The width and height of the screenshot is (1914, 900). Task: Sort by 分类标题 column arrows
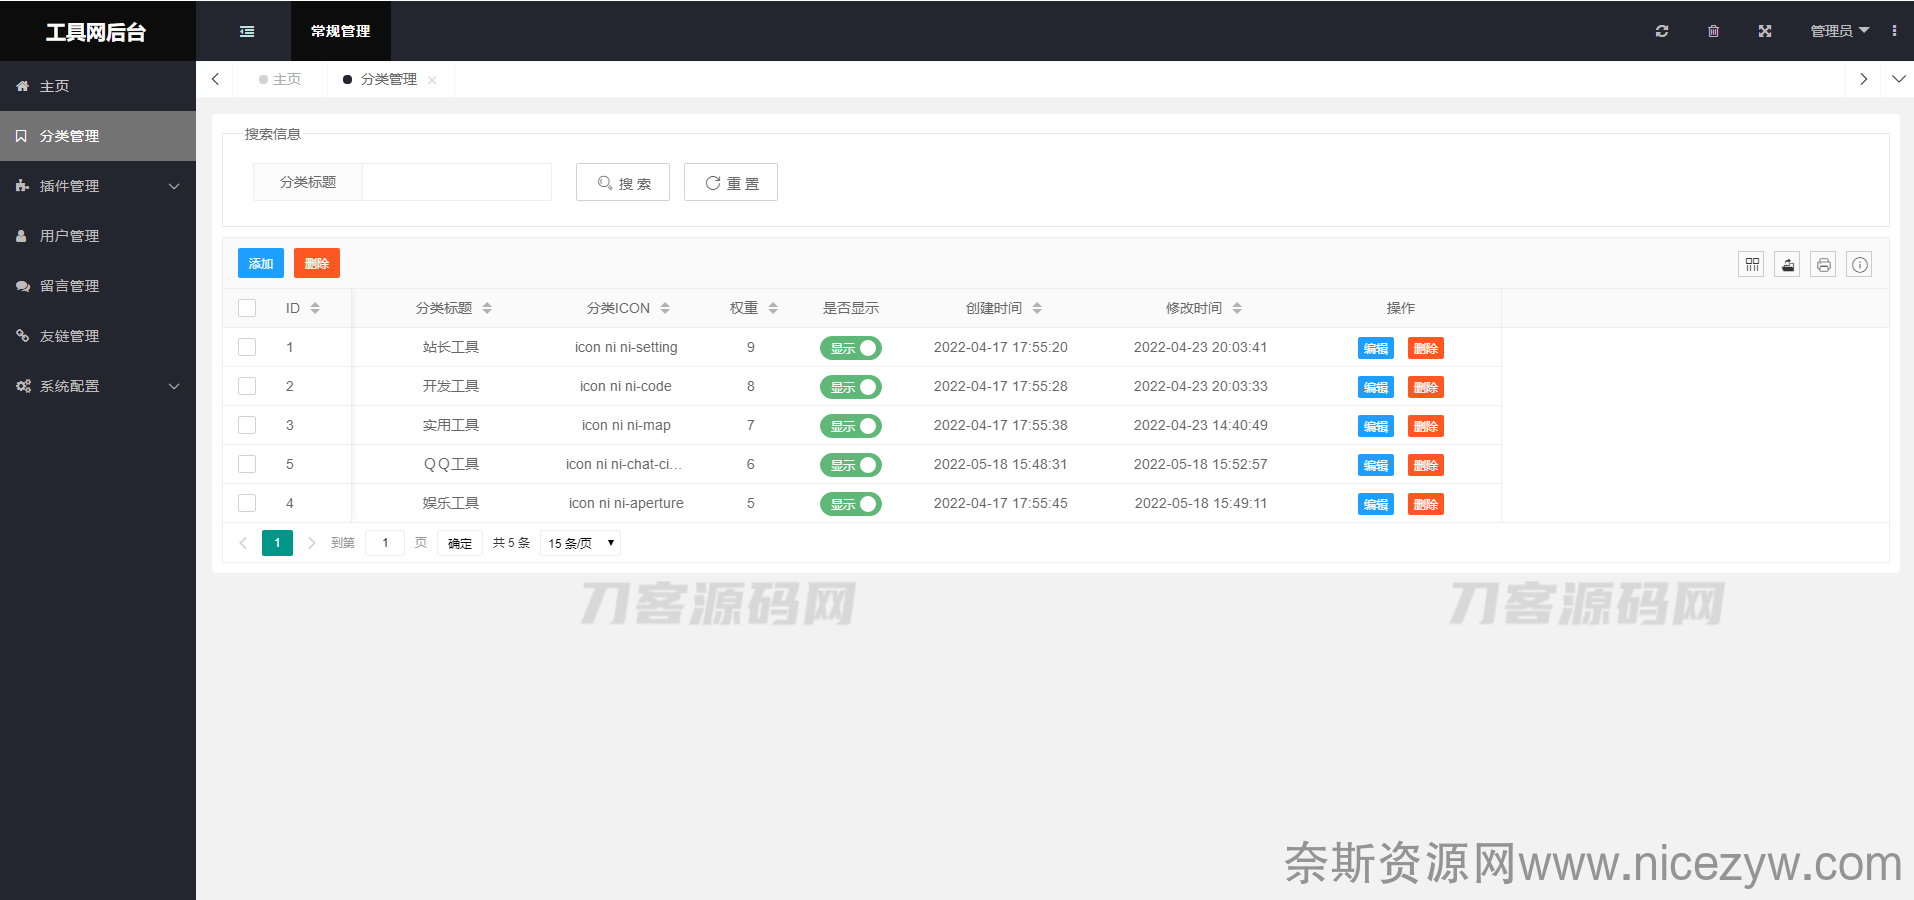click(x=487, y=308)
